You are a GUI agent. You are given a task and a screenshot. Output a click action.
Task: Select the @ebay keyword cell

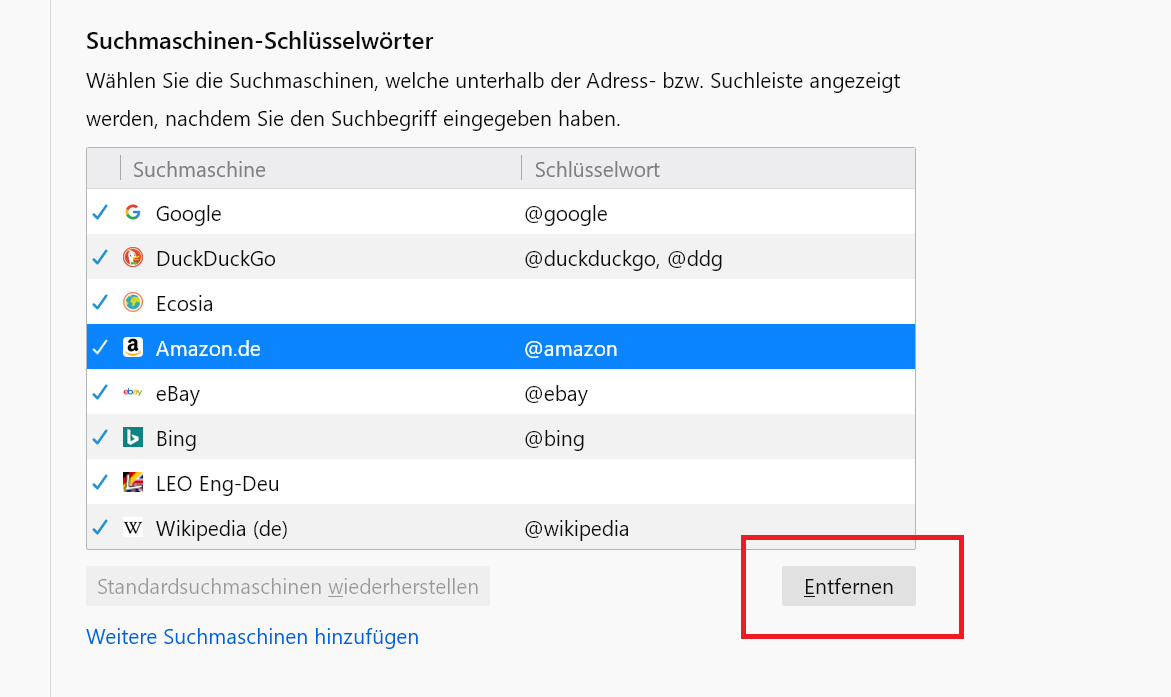point(556,393)
